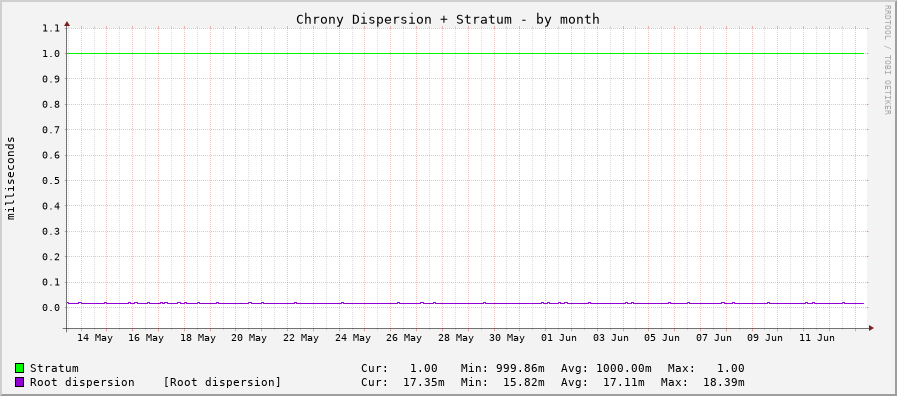Click the '0.5' y-axis tick label
897x396 pixels.
coord(51,181)
